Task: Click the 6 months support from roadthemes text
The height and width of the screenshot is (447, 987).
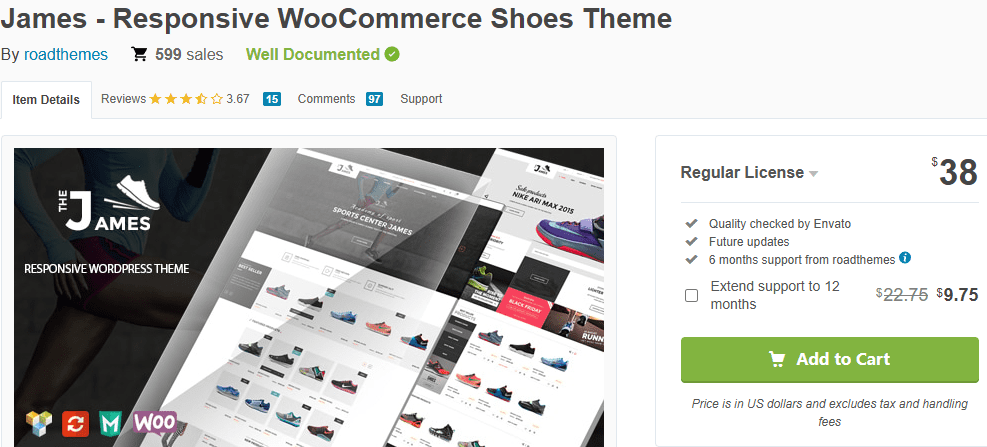Action: pyautogui.click(x=802, y=259)
